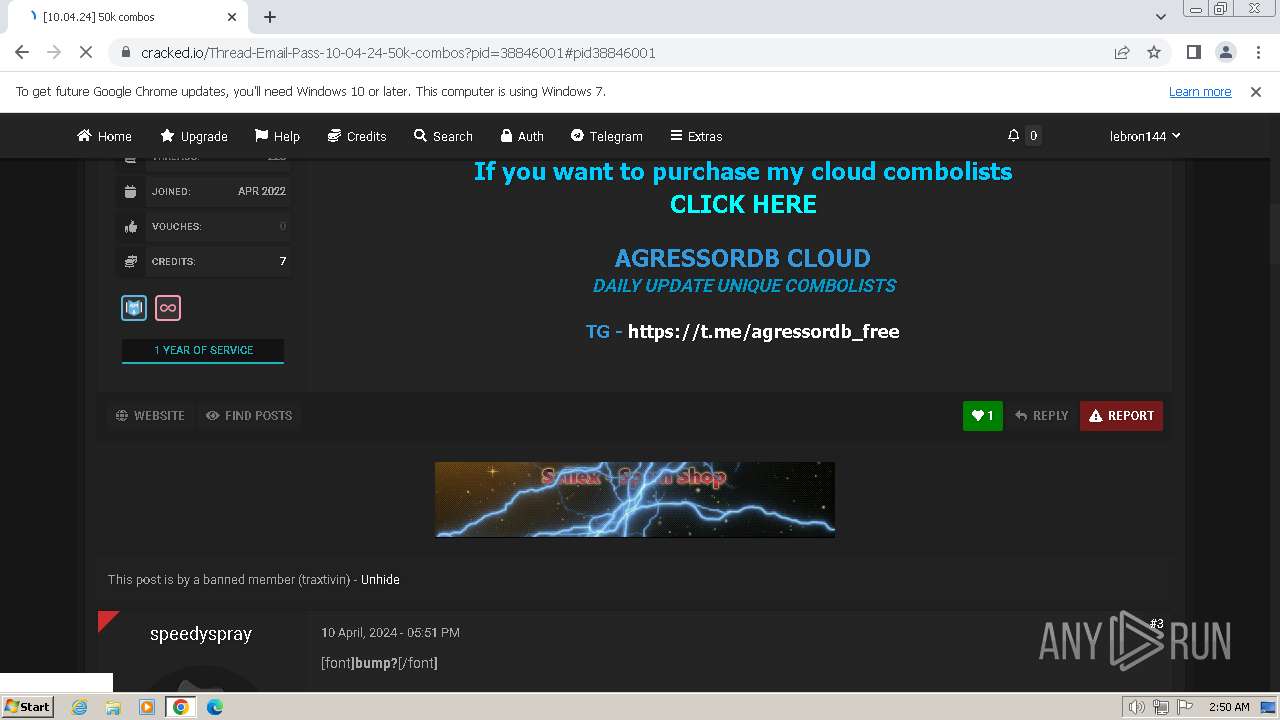Unhide the banned member post
The width and height of the screenshot is (1280, 720).
point(380,579)
